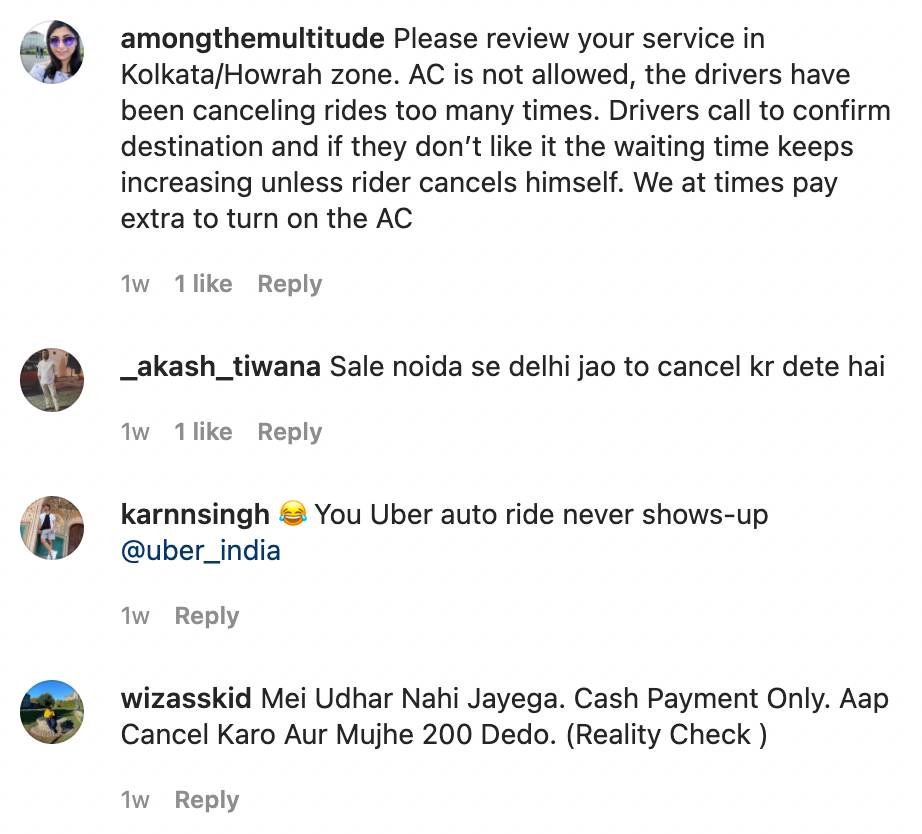Reply to amongthemultitude's comment
The width and height of the screenshot is (922, 834).
point(289,284)
